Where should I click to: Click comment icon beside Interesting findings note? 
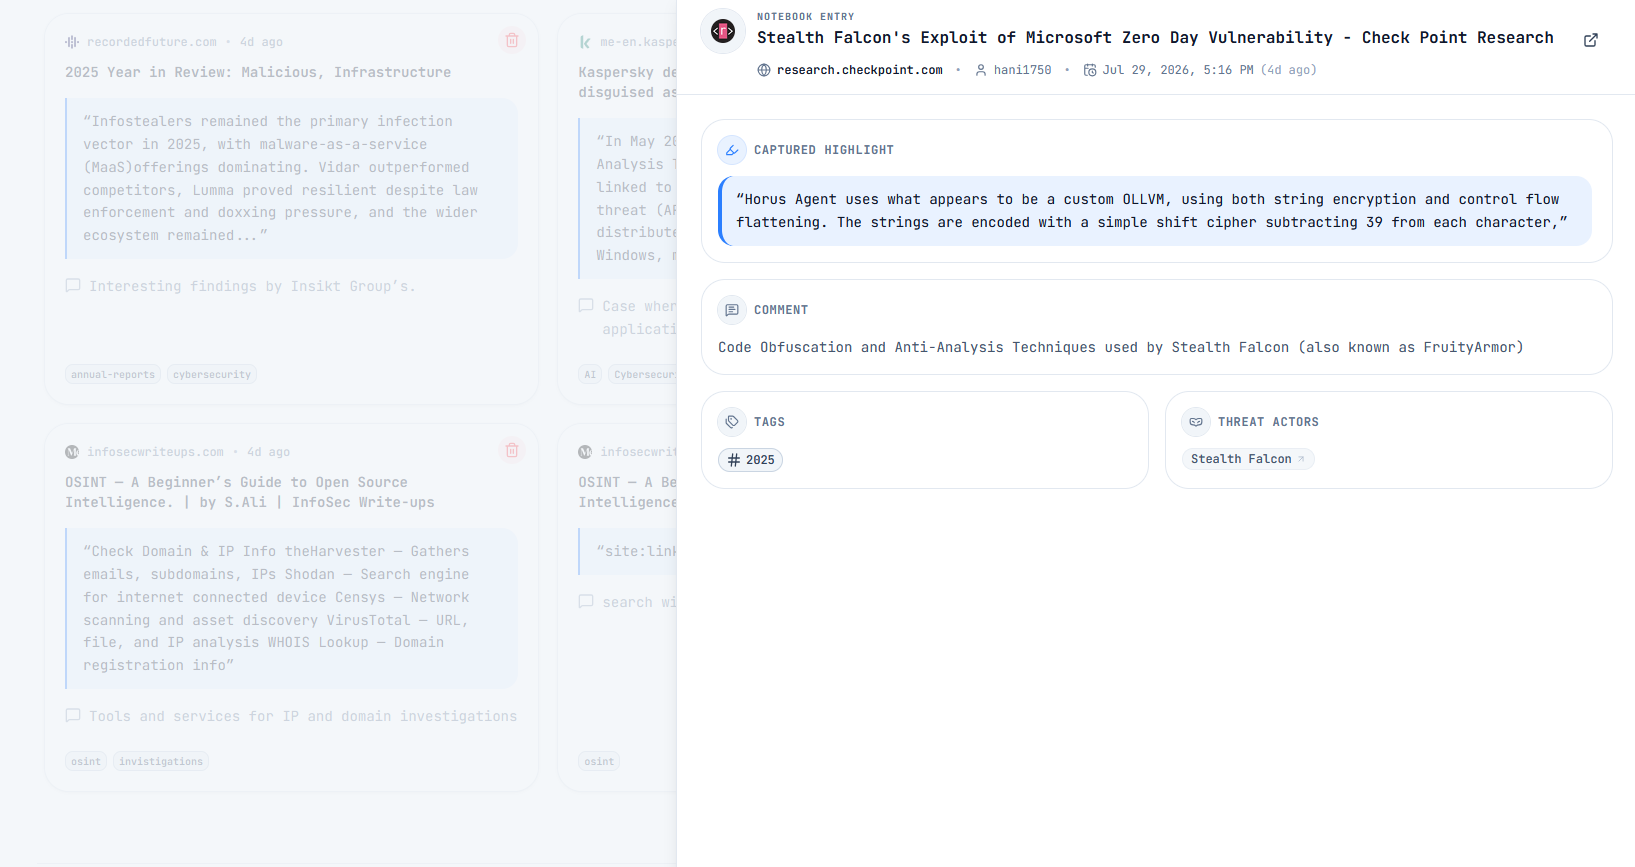[73, 286]
